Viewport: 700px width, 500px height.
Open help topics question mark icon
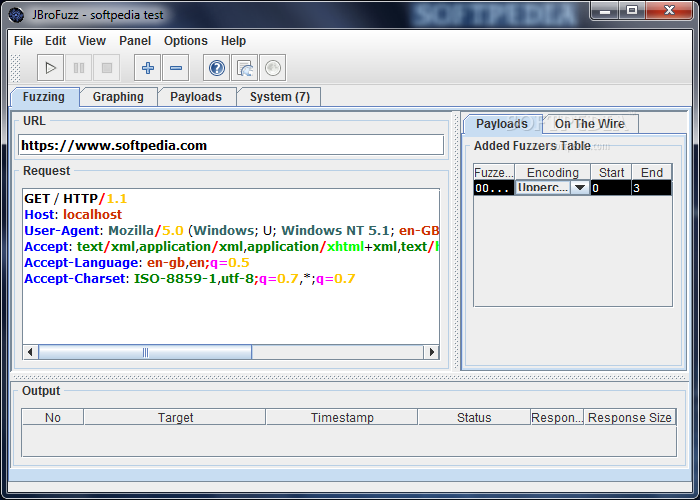pyautogui.click(x=217, y=68)
